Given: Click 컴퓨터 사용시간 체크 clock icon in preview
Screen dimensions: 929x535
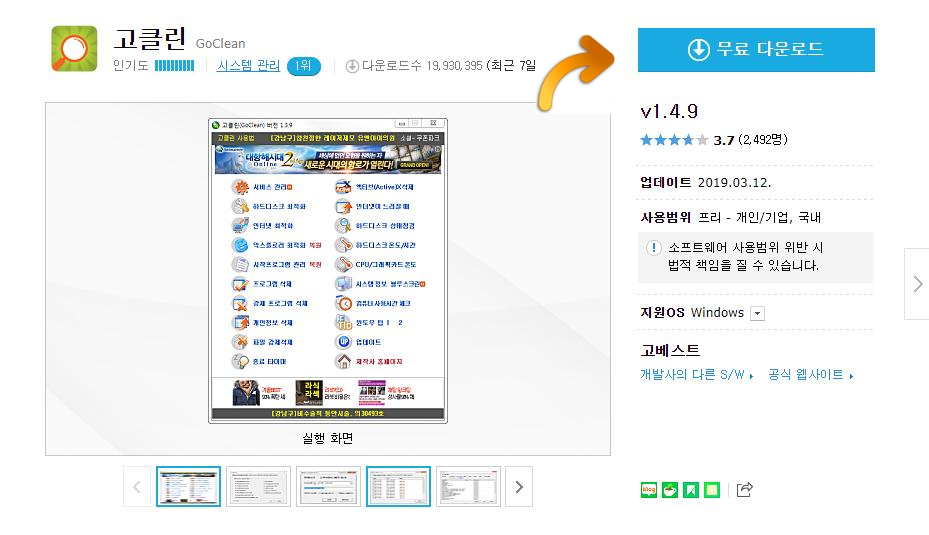Looking at the screenshot, I should click(344, 303).
